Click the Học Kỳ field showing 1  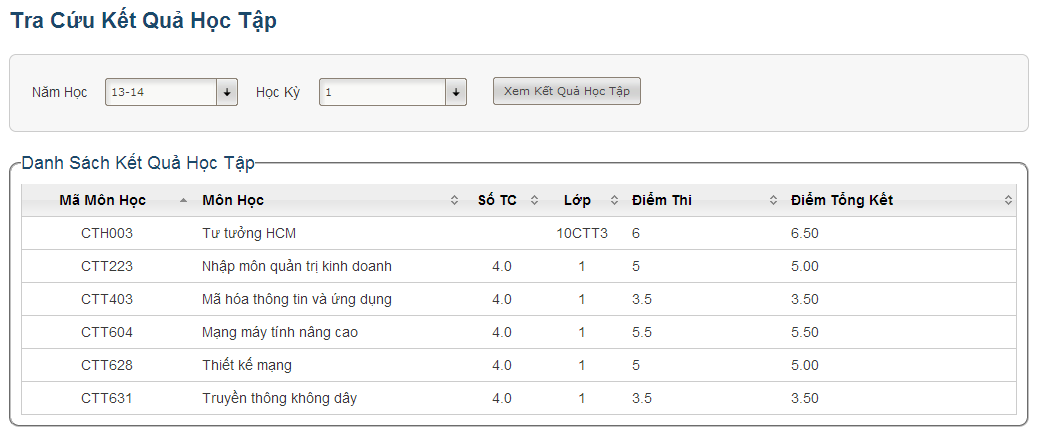point(383,93)
